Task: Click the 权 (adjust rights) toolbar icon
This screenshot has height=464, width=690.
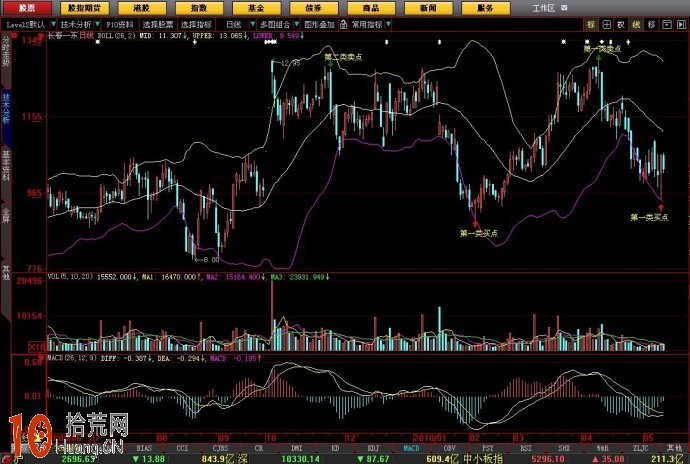Action: click(621, 25)
